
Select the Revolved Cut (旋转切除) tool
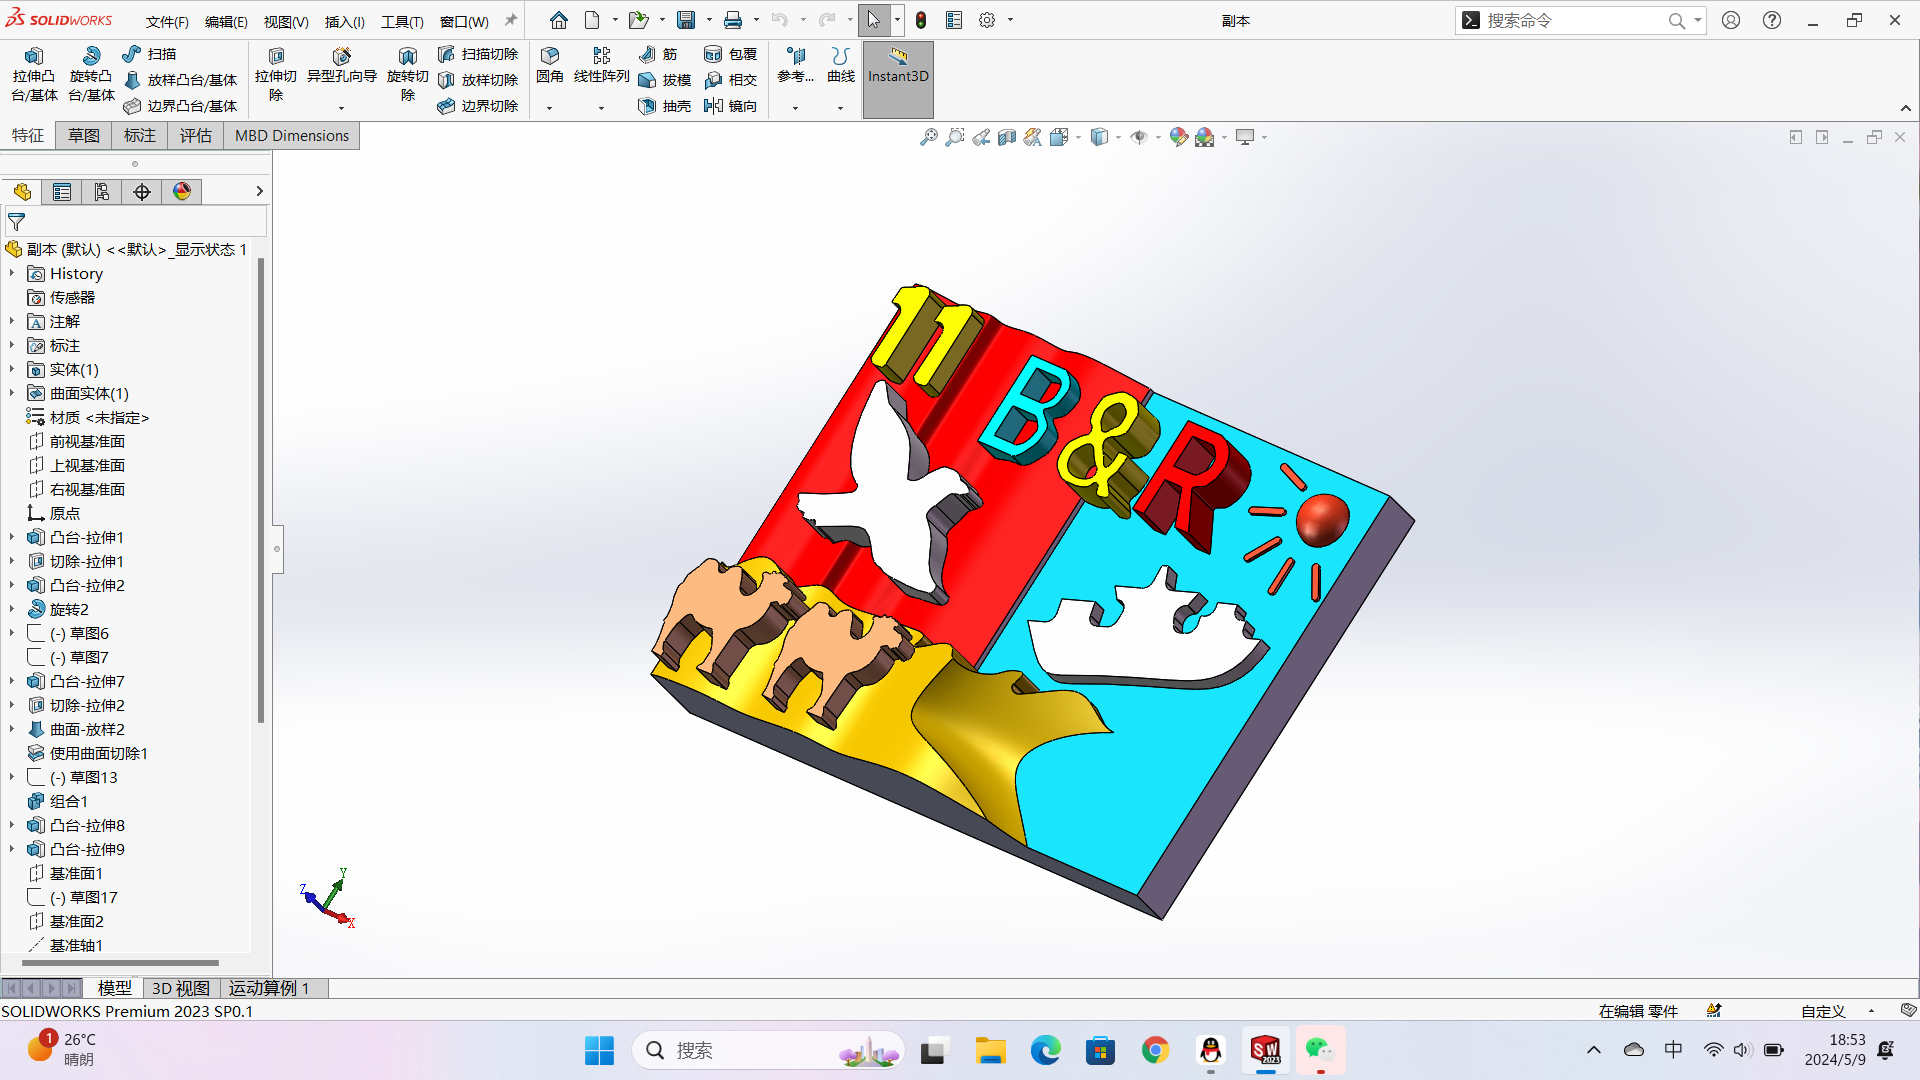pos(407,74)
